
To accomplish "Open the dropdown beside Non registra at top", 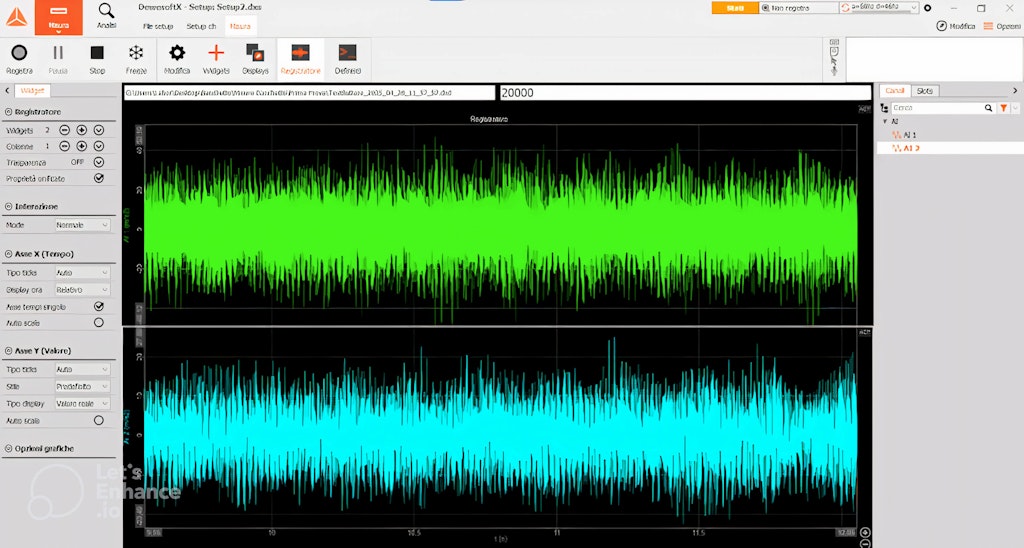I will click(x=879, y=8).
